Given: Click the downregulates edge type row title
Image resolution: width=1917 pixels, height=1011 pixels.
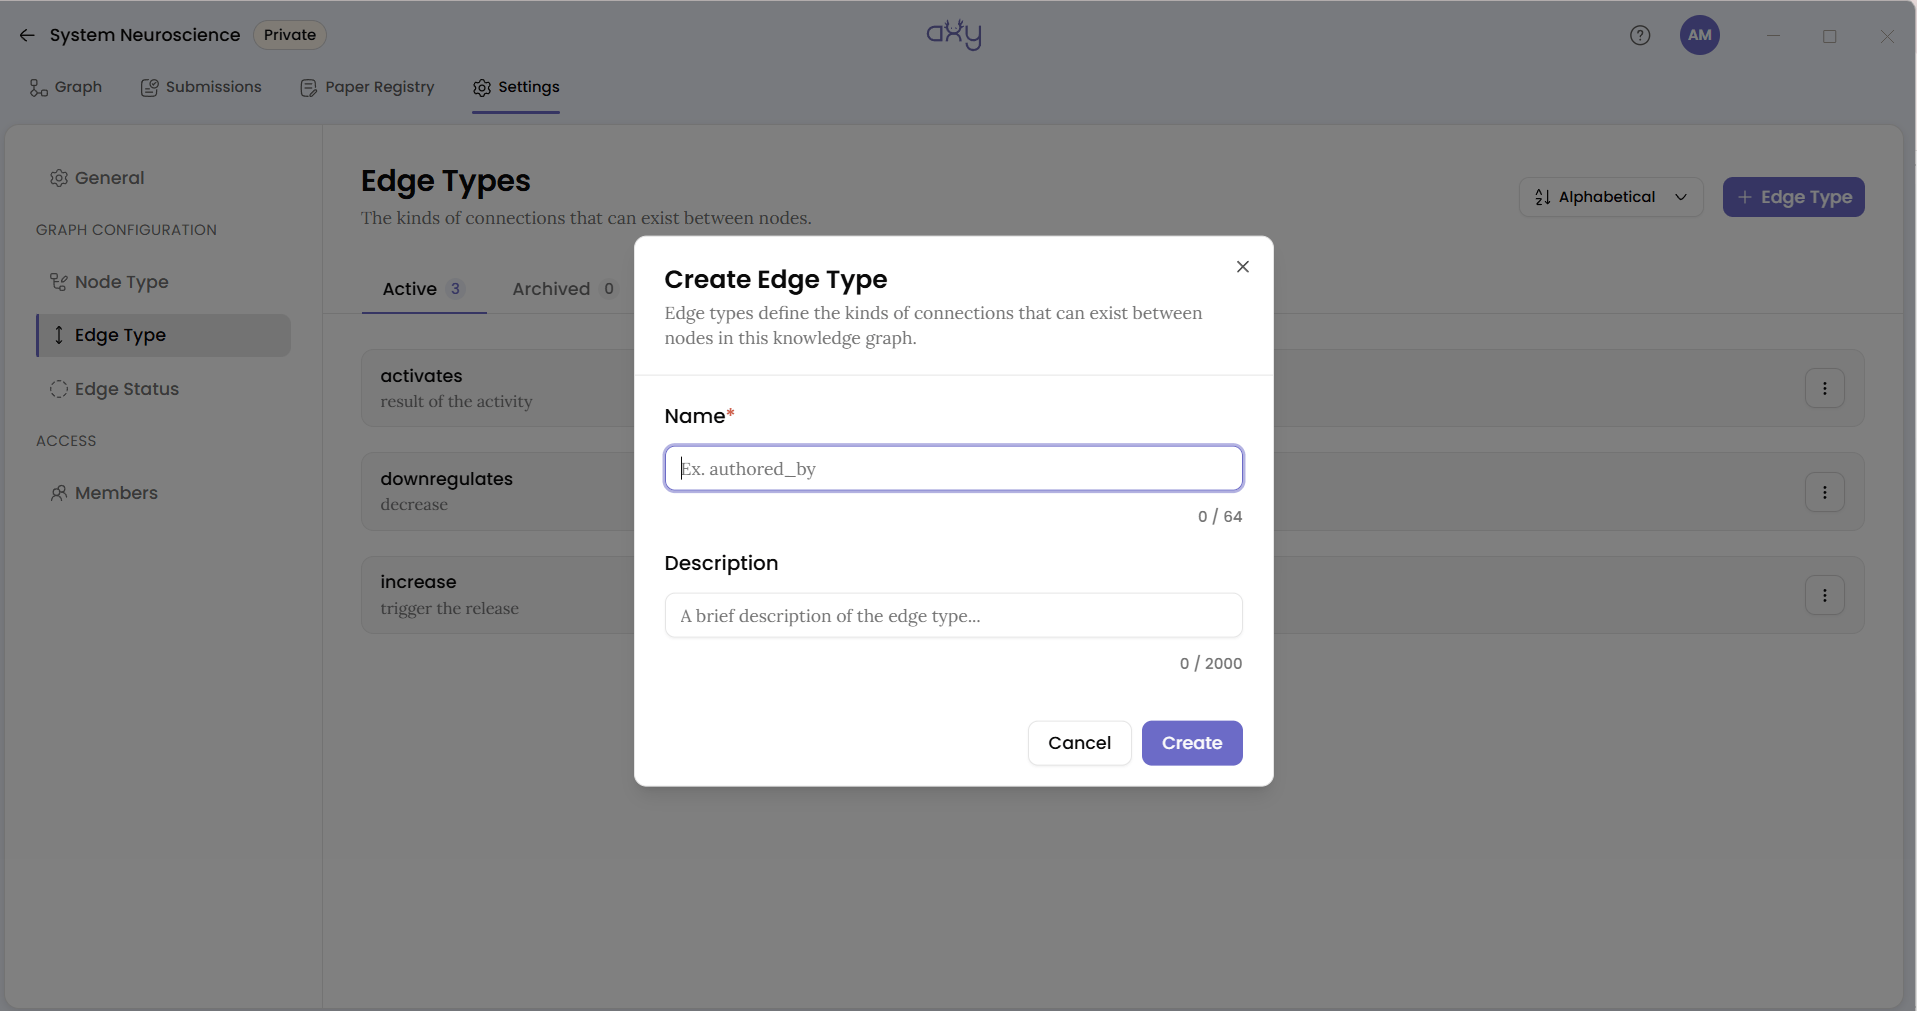Looking at the screenshot, I should click(x=446, y=479).
